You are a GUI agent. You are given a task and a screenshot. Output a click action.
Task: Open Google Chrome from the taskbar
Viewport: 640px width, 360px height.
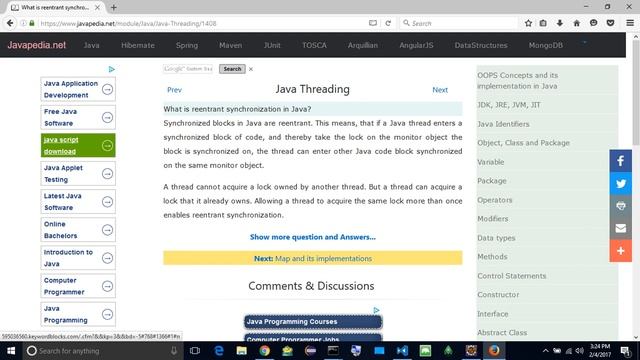(x=264, y=351)
